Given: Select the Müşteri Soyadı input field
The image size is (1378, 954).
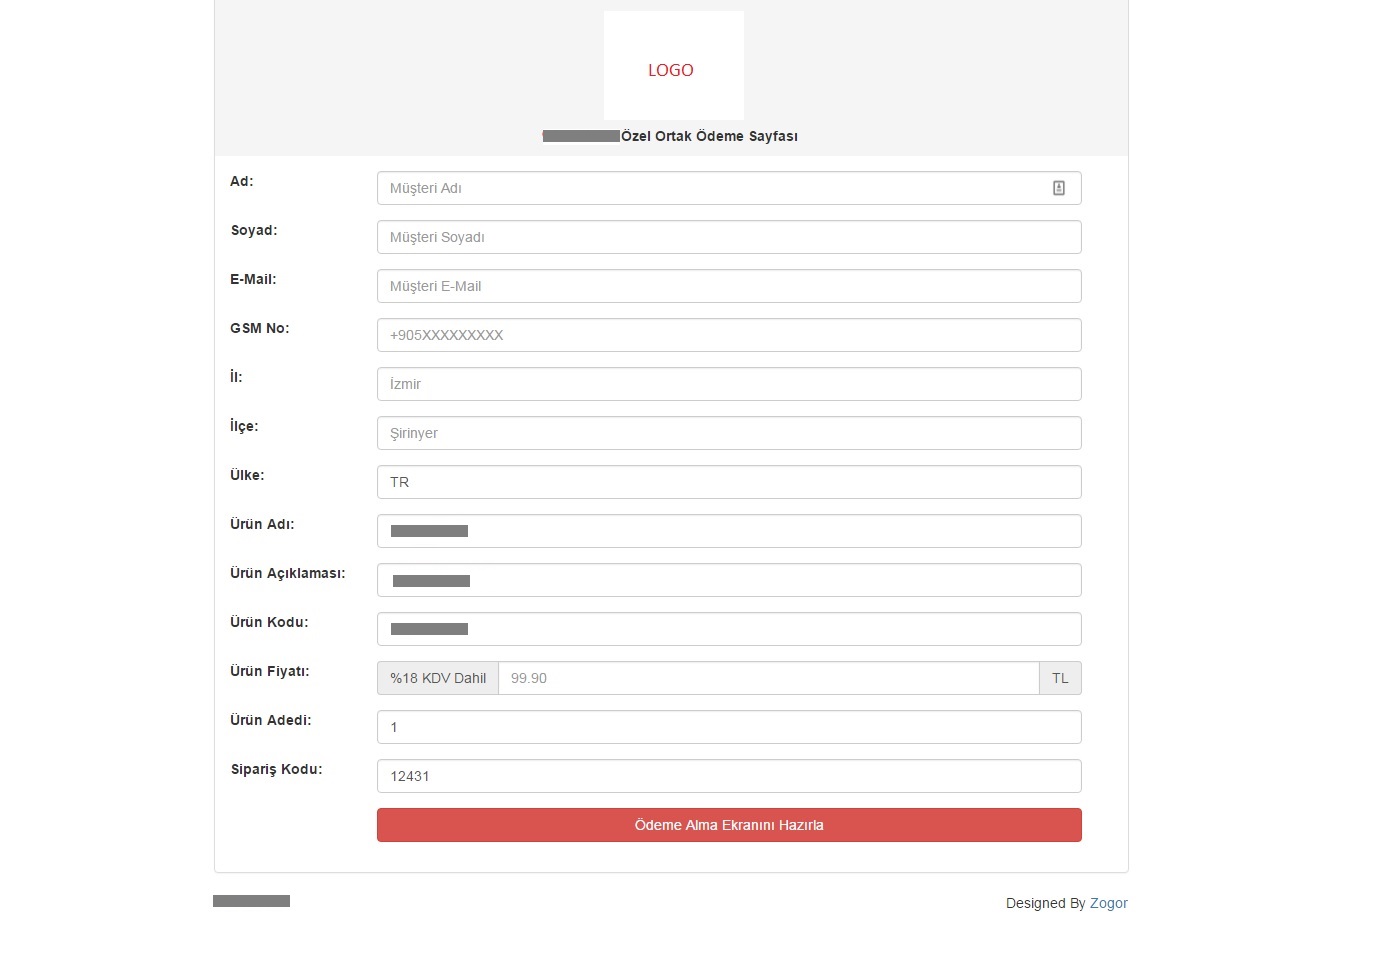Looking at the screenshot, I should pos(728,237).
